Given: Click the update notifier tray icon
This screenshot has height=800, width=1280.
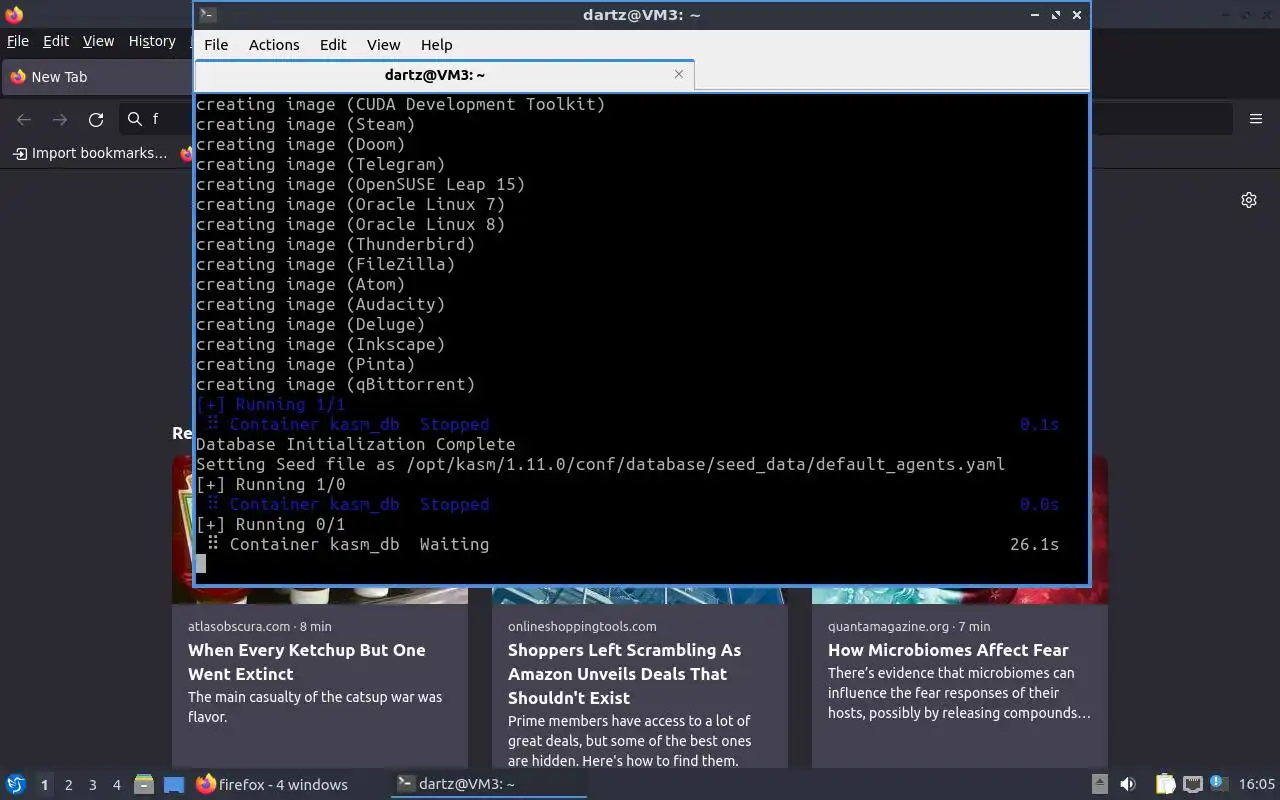Looking at the screenshot, I should coord(1218,785).
